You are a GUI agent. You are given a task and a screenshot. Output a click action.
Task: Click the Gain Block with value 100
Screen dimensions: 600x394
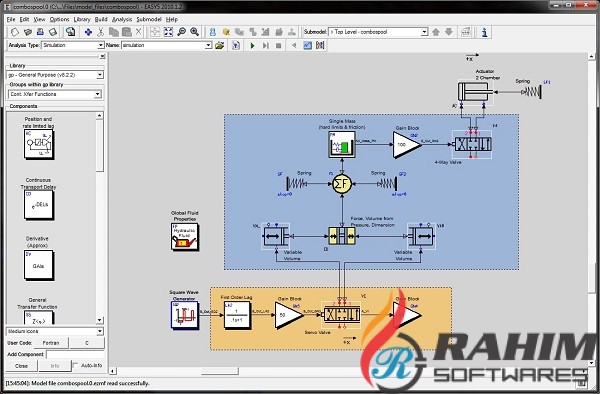(x=407, y=145)
